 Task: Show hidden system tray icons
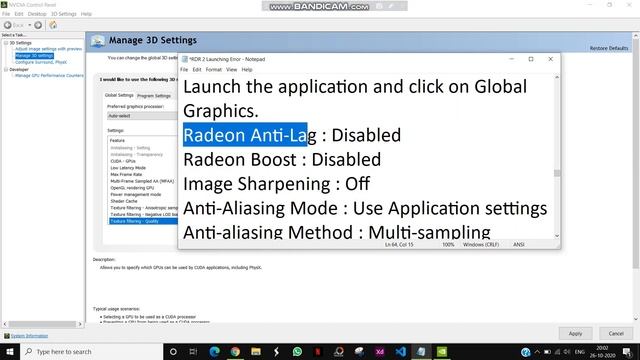coord(537,351)
